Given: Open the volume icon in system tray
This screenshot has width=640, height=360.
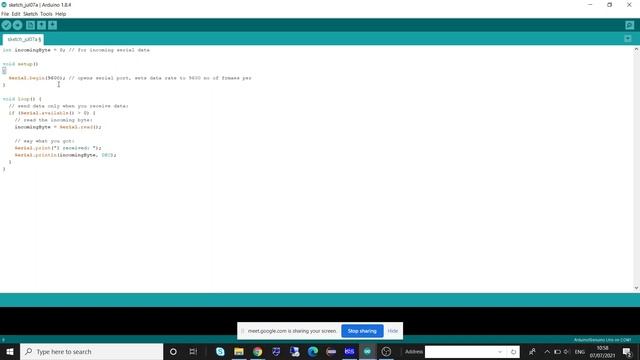Looking at the screenshot, I should coord(566,351).
